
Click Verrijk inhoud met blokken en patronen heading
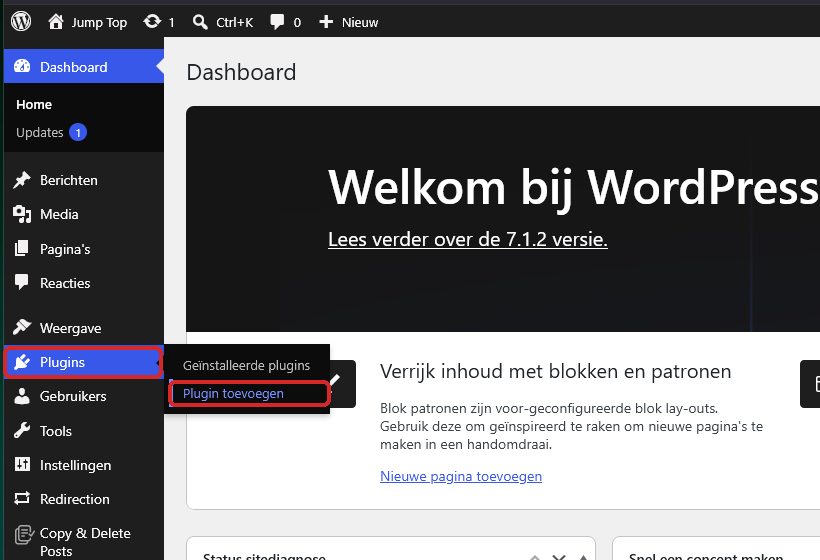pos(555,371)
